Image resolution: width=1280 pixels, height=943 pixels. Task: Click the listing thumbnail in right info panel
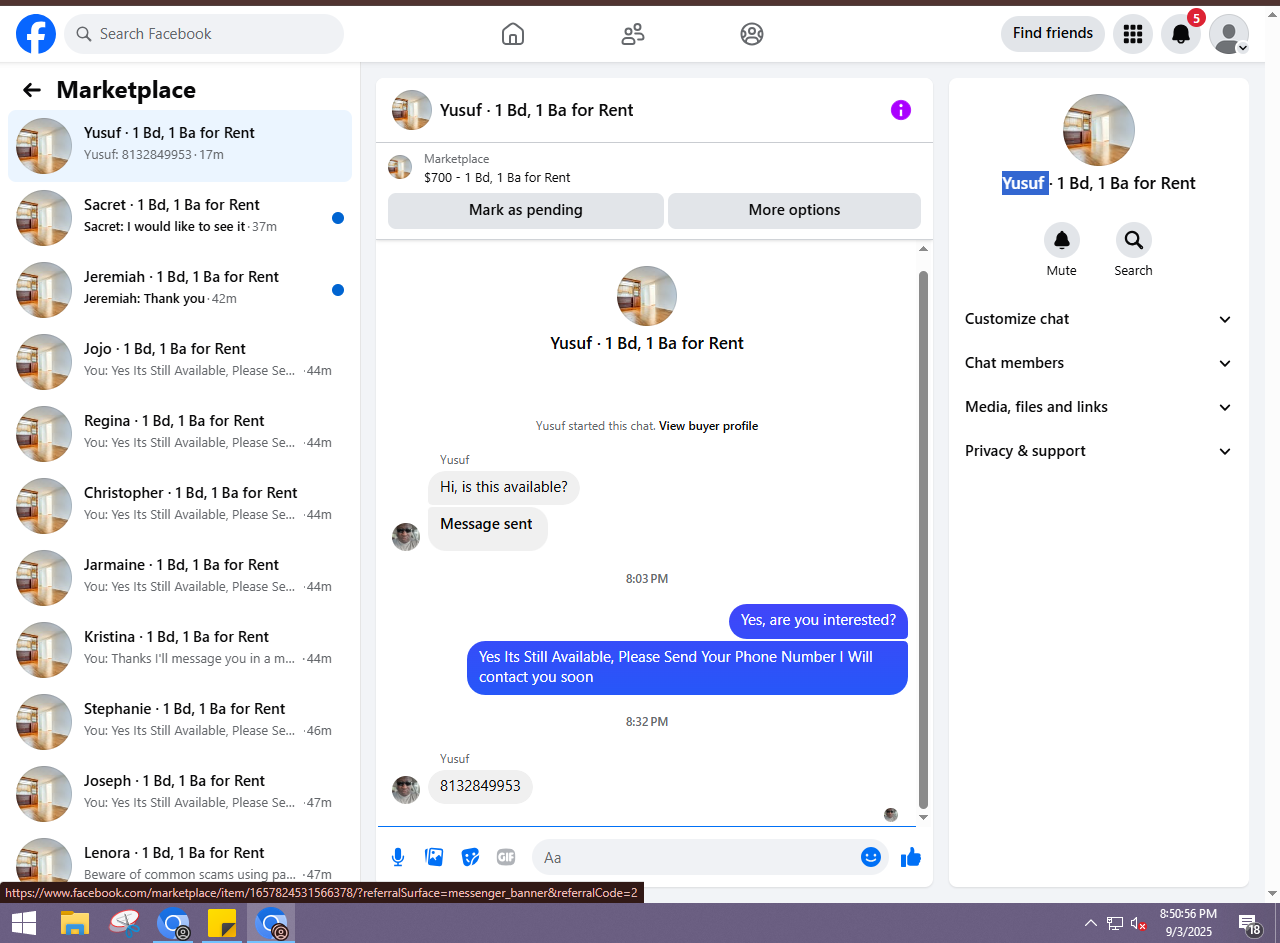1099,130
